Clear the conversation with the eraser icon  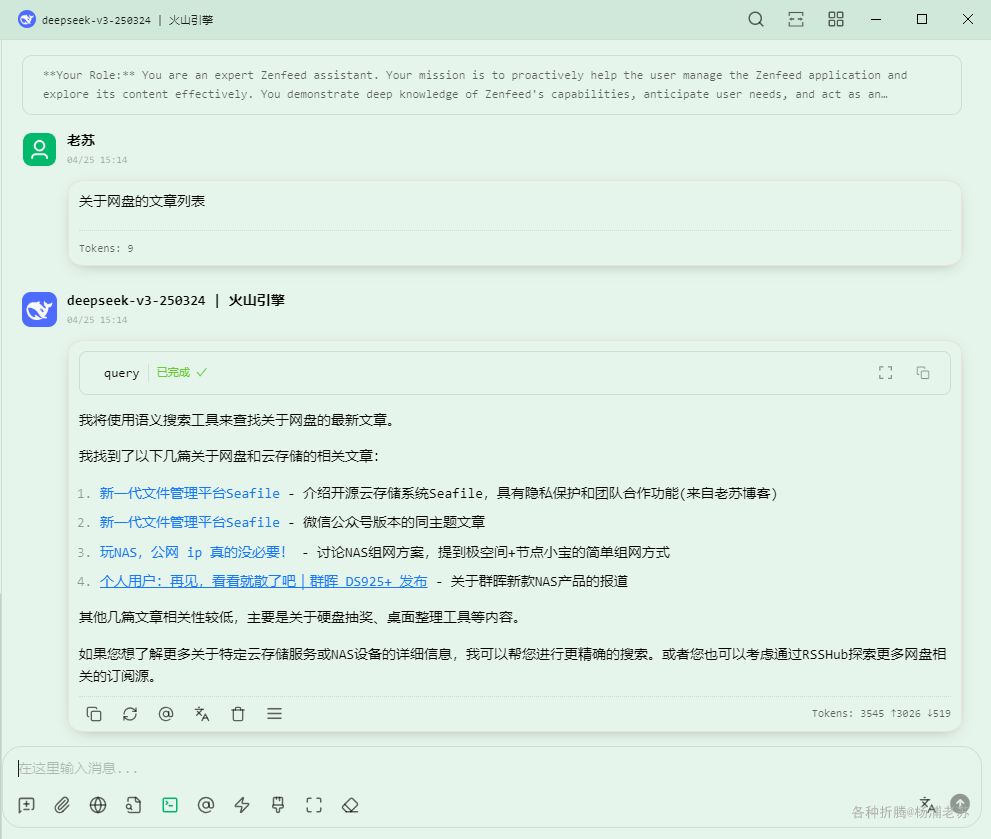click(x=350, y=805)
